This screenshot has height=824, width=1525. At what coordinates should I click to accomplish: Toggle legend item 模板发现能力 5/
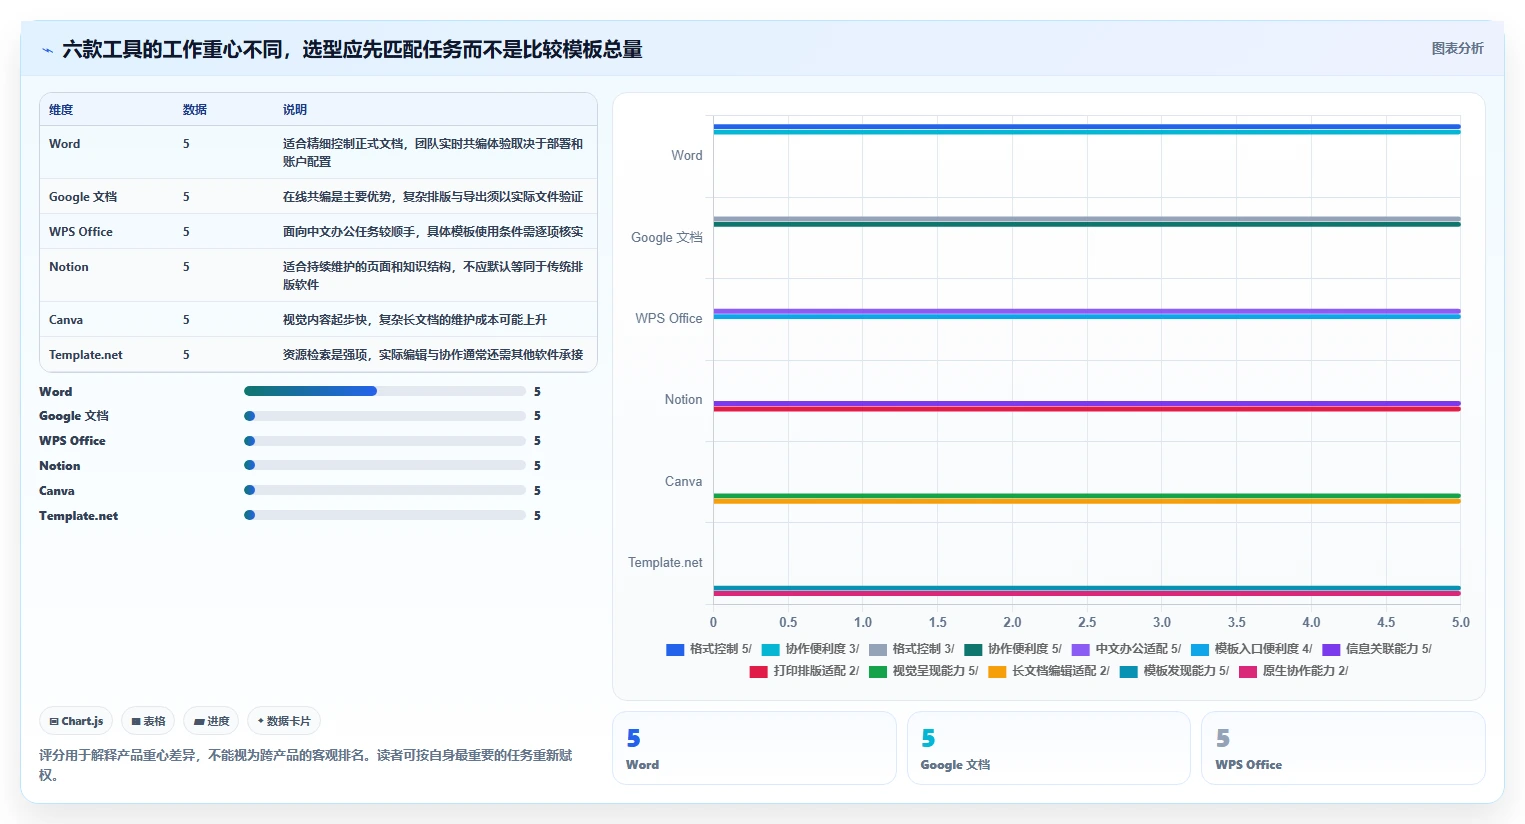tap(1174, 671)
